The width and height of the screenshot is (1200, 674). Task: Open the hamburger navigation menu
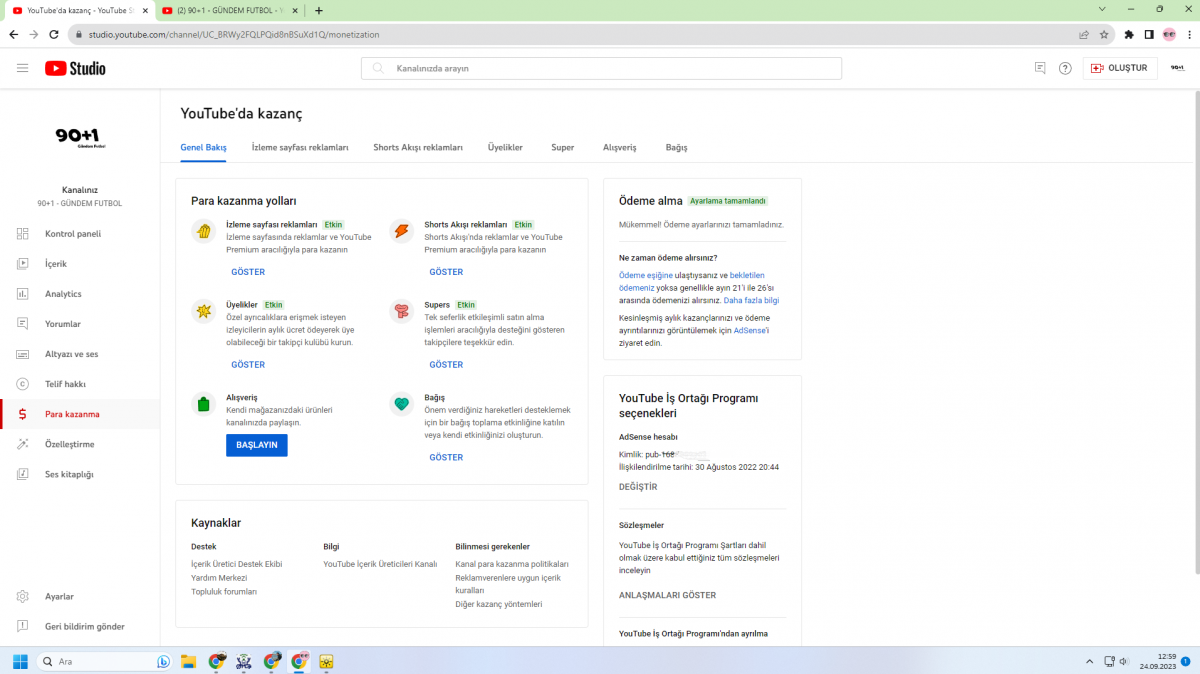point(22,68)
